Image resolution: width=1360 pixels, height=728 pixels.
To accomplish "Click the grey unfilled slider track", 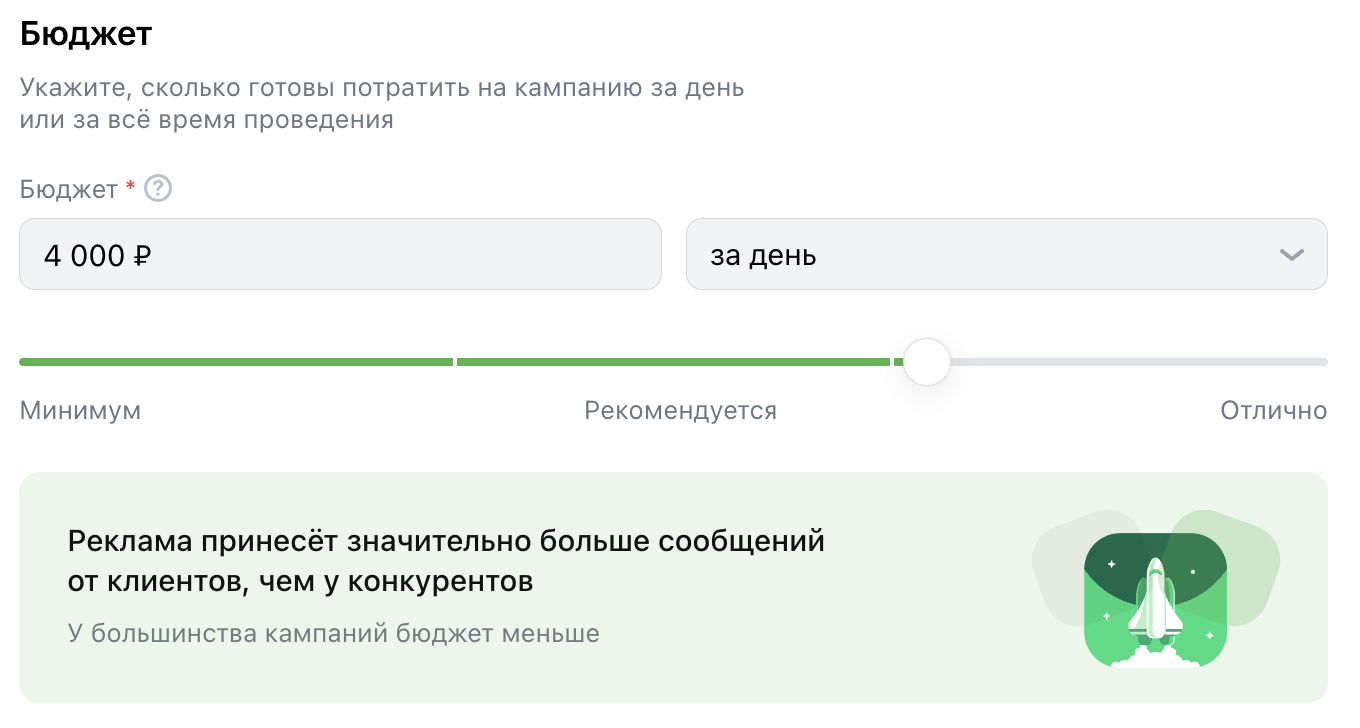I will (x=1138, y=362).
